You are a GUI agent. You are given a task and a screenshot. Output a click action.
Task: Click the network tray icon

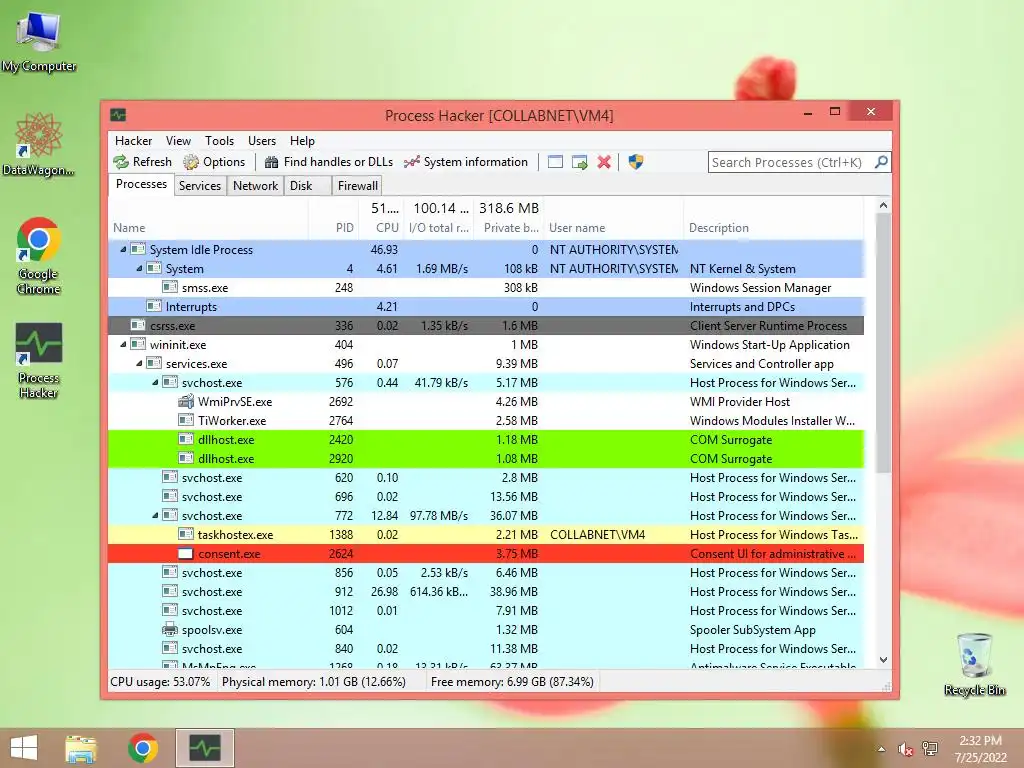point(930,749)
